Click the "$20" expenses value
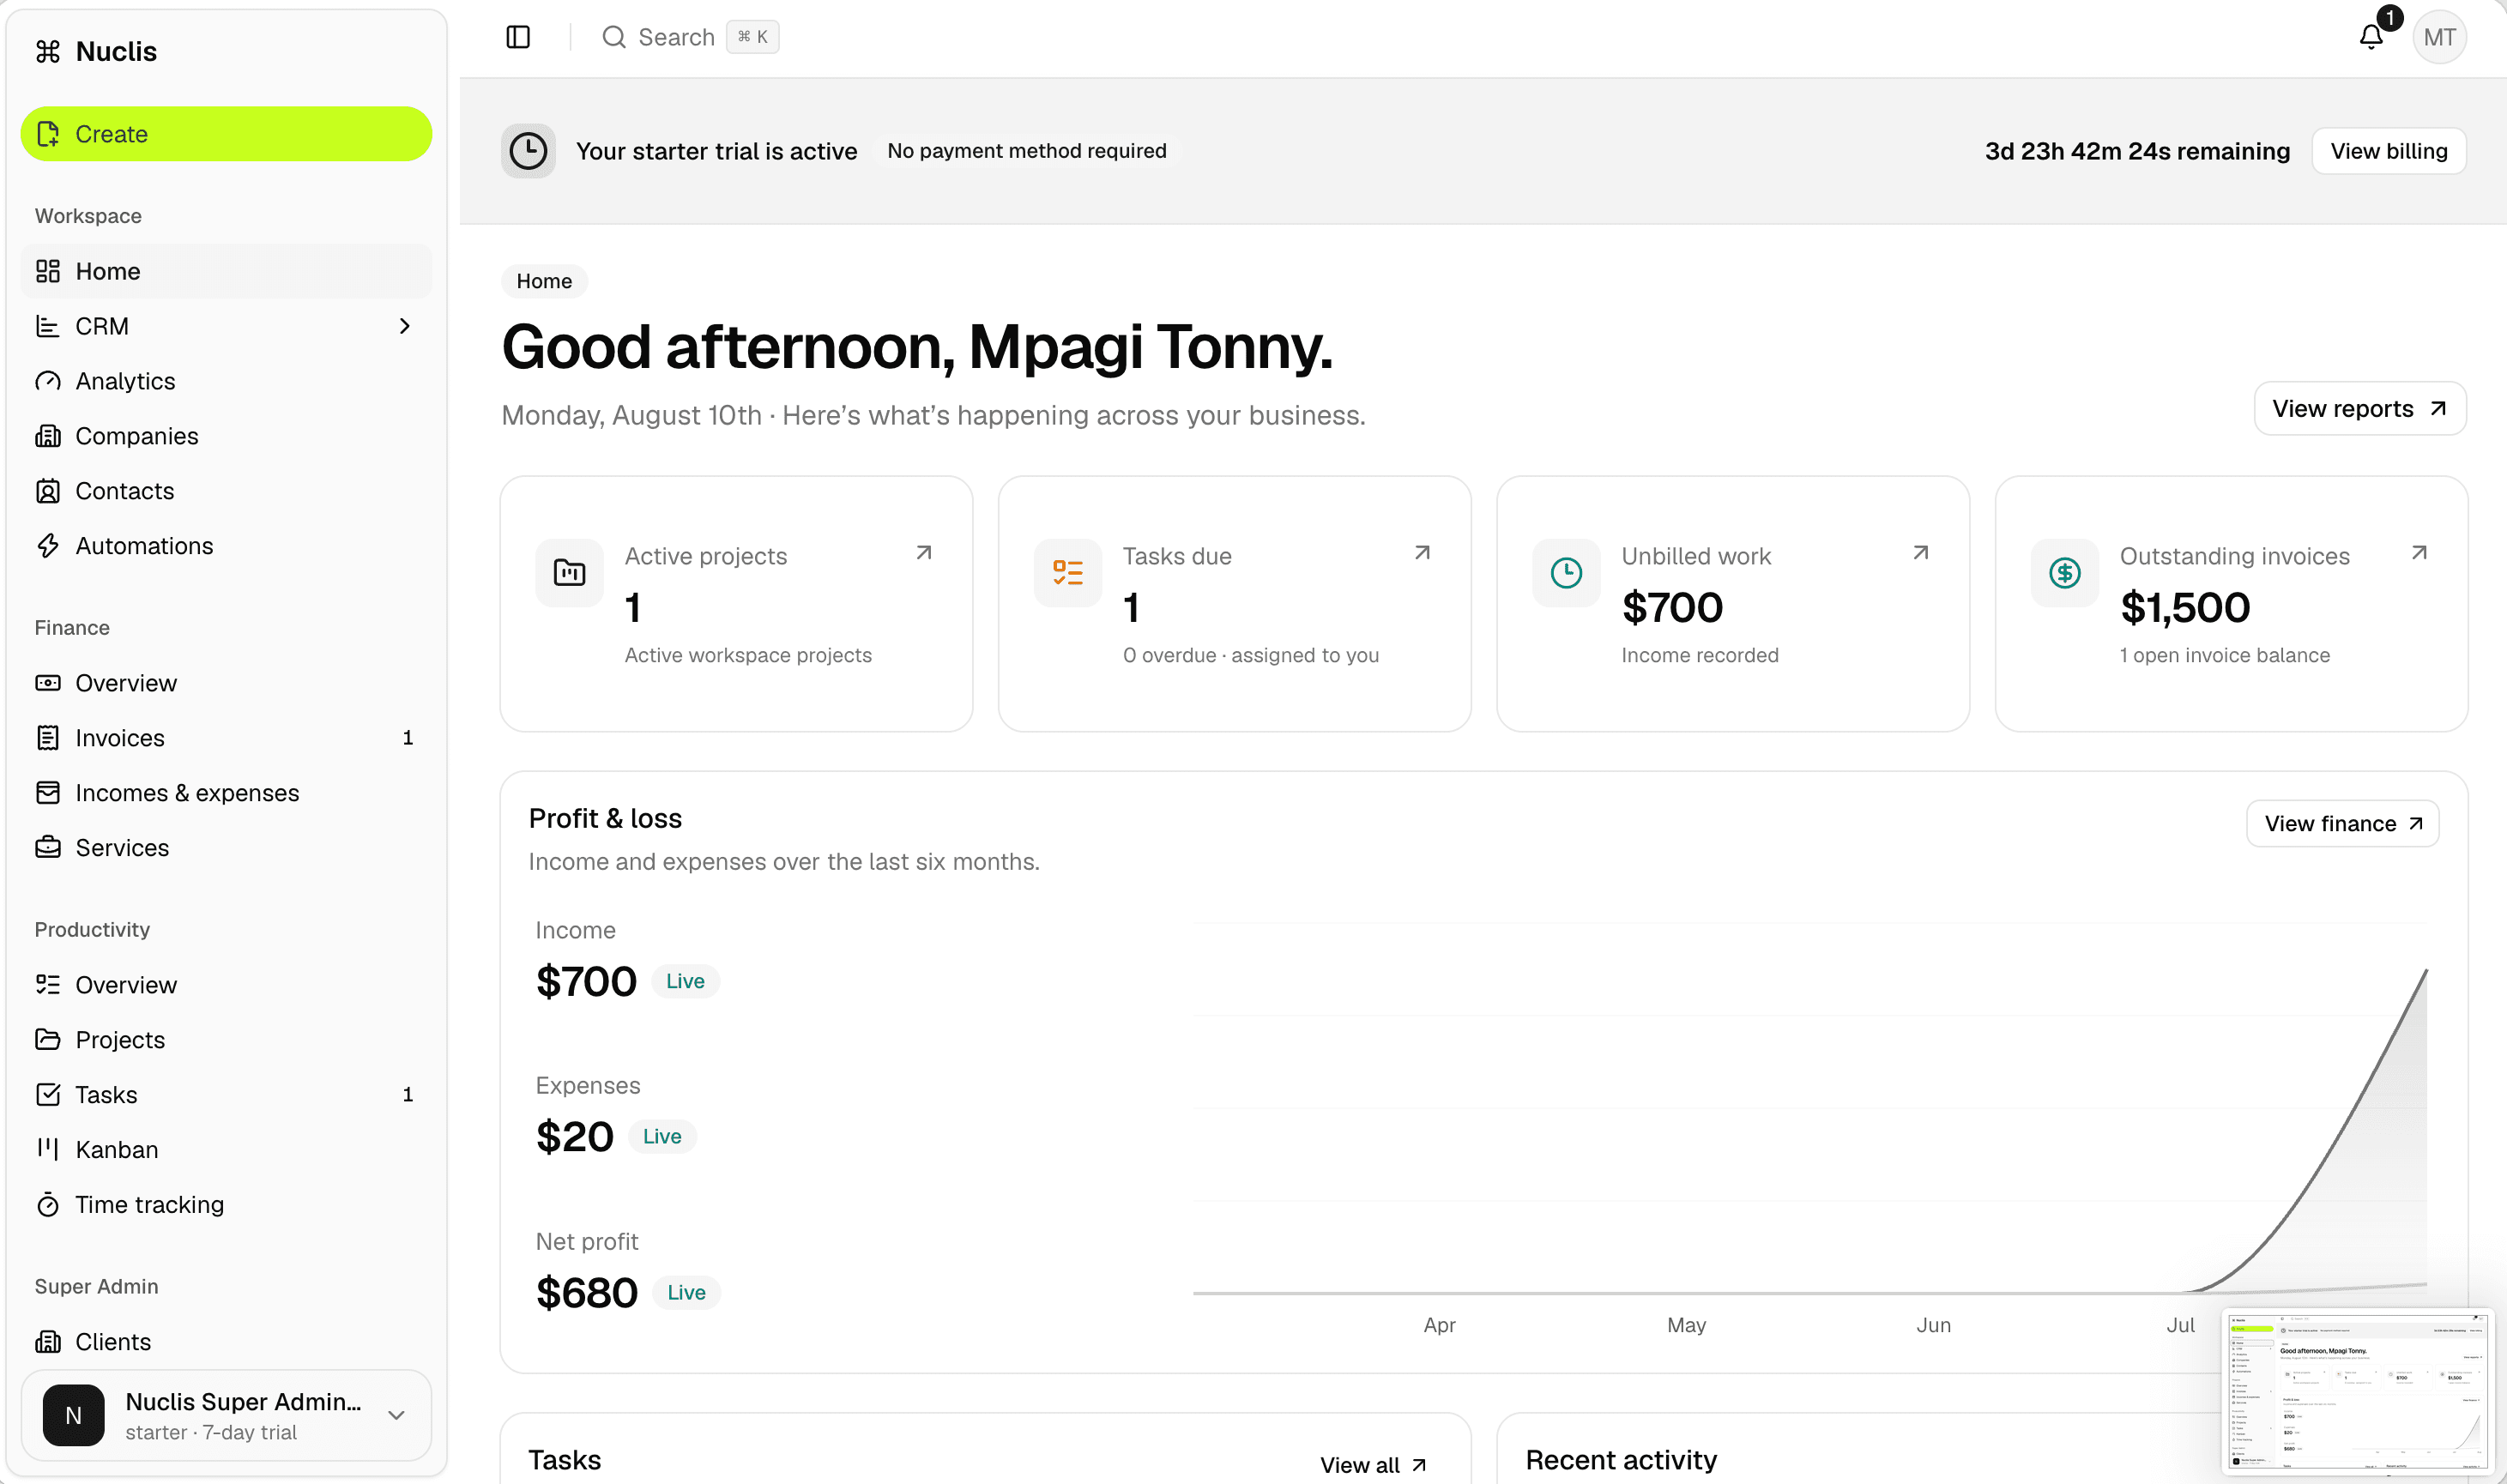This screenshot has width=2507, height=1484. [x=575, y=1137]
